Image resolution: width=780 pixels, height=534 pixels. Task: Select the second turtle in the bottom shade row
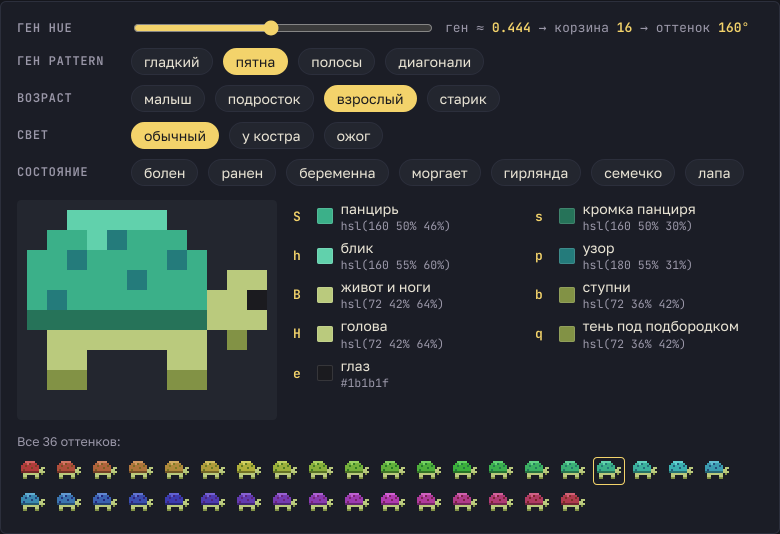(69, 502)
